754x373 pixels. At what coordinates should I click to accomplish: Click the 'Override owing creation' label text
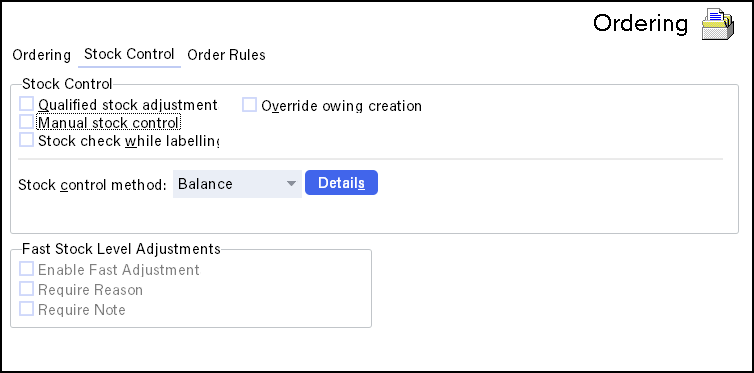tap(341, 106)
